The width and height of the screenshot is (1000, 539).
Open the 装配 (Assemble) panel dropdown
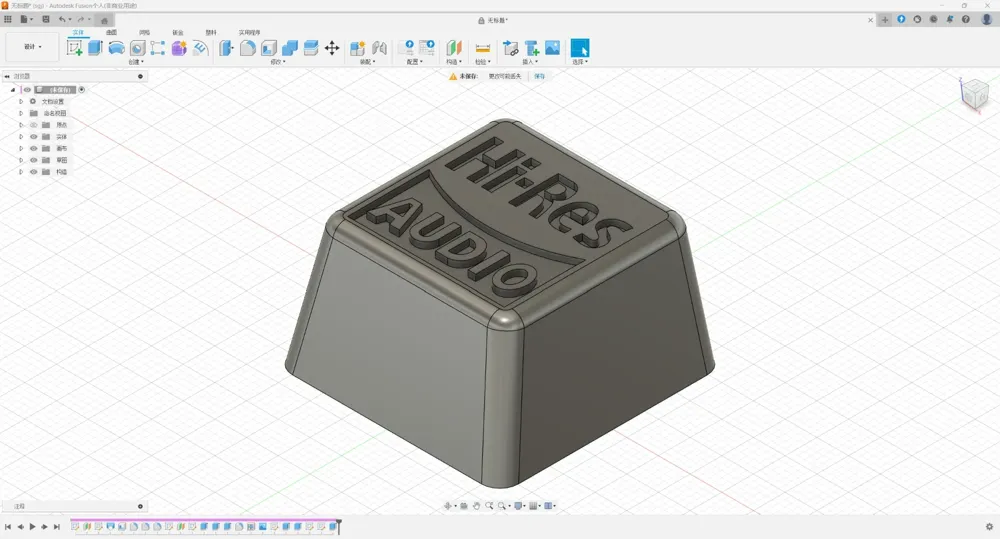(x=368, y=62)
